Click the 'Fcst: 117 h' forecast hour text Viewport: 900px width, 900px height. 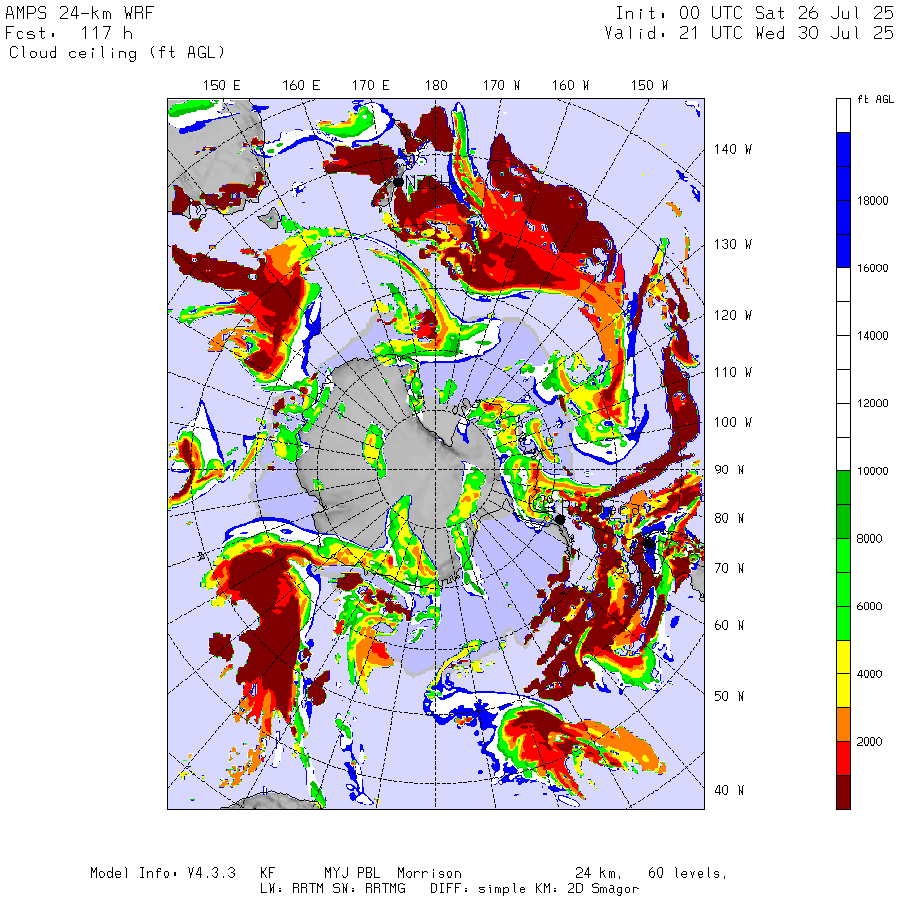[69, 33]
